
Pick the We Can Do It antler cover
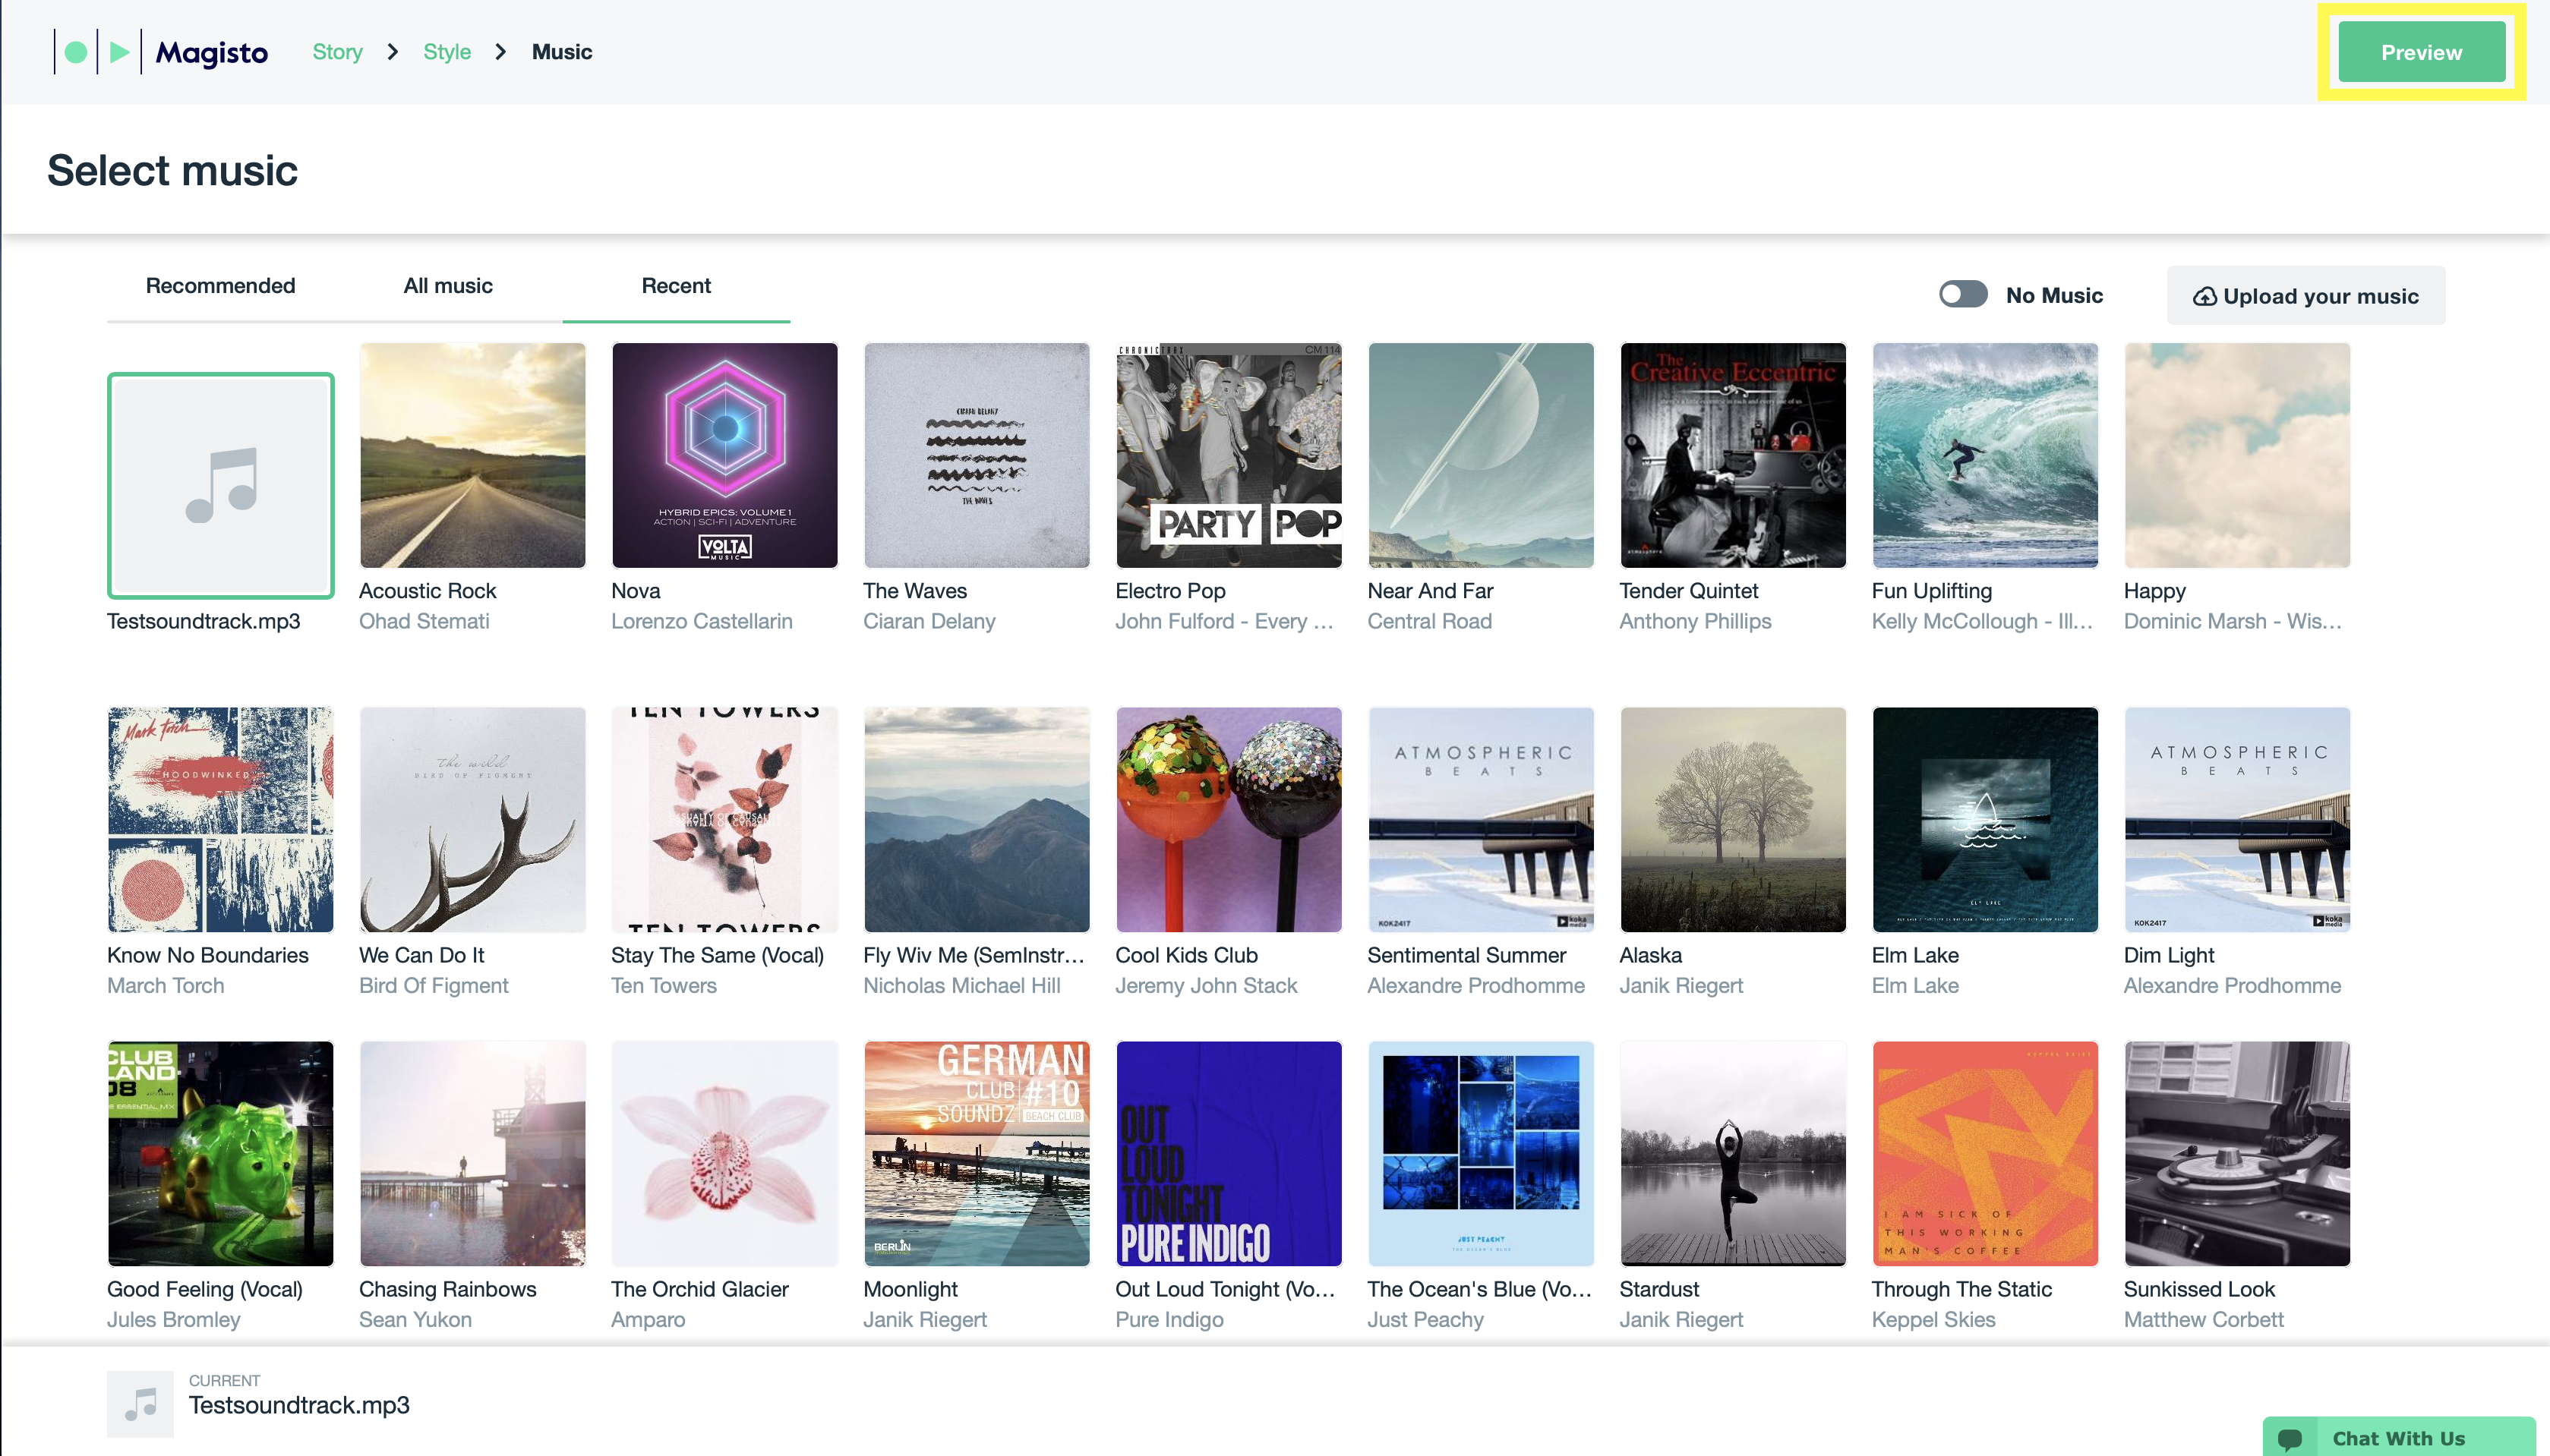tap(472, 819)
